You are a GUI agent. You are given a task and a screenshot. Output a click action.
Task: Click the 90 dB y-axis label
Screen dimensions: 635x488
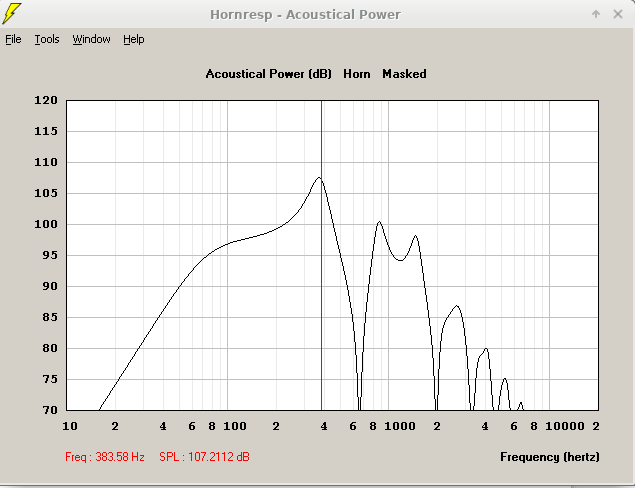coord(50,286)
